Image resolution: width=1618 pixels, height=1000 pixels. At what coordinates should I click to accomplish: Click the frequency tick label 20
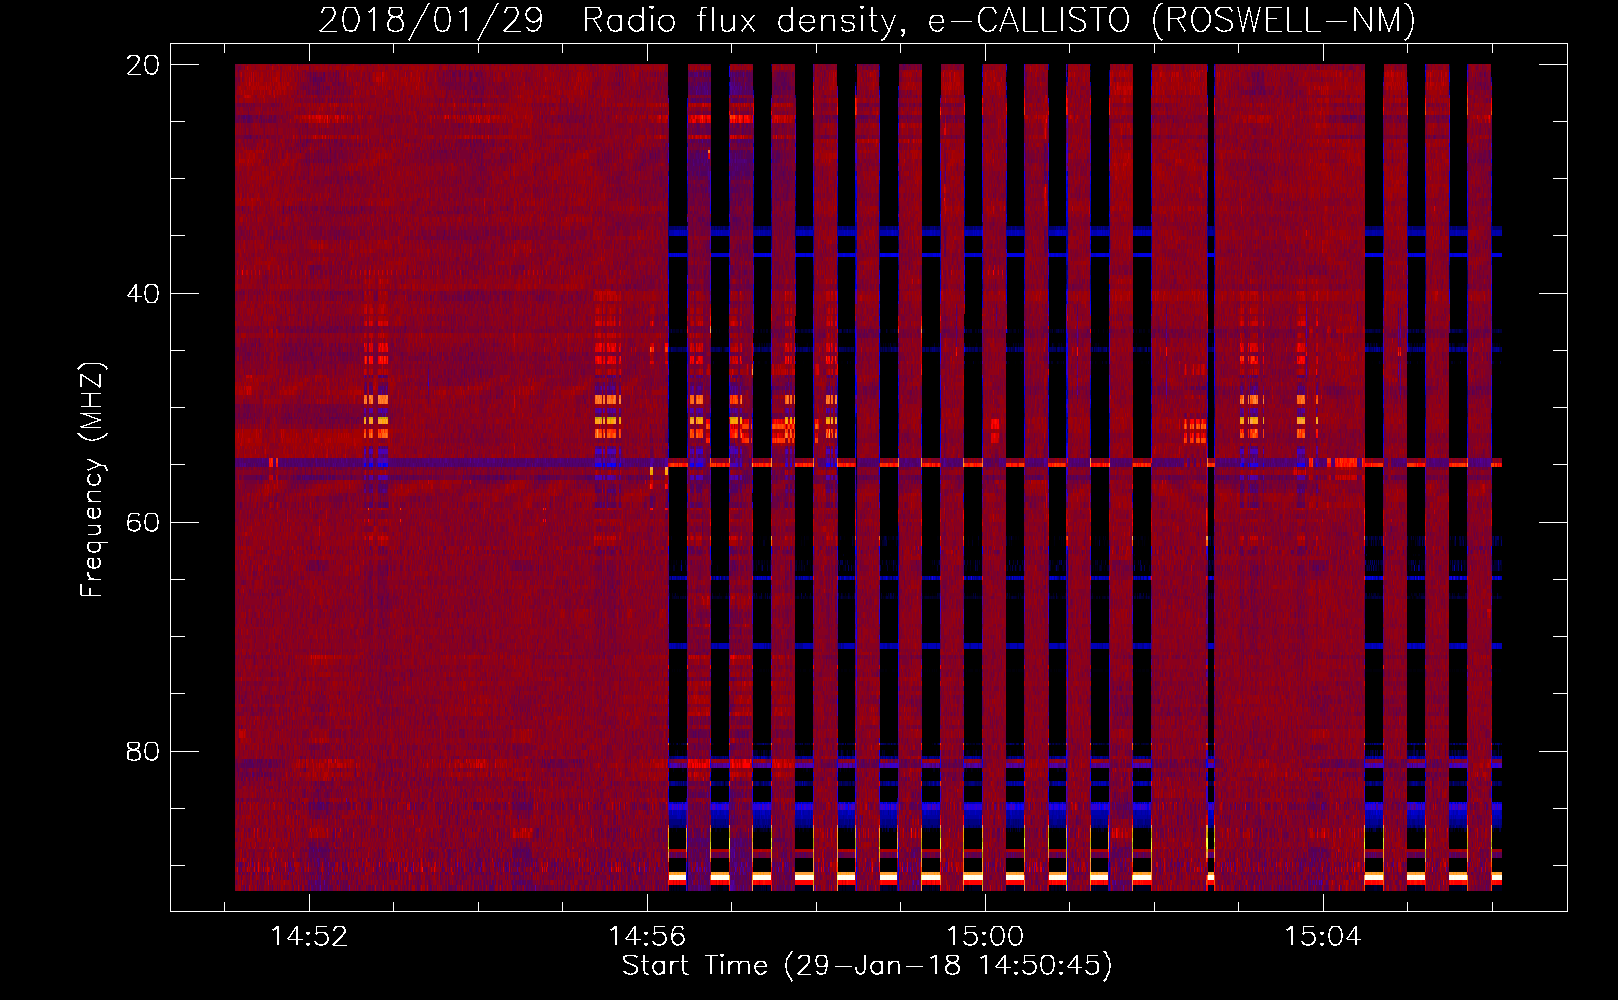143,65
